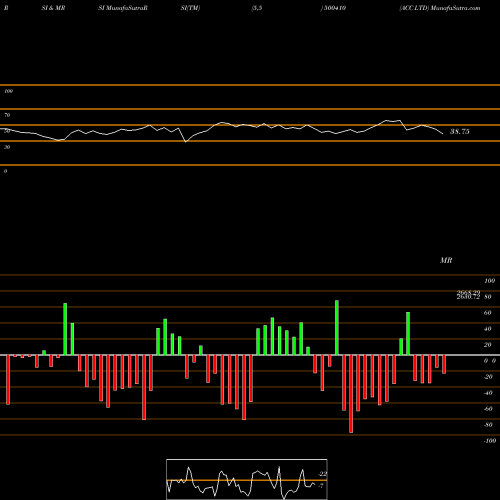Click the 'SI MunafaSutraR' header label
This screenshot has width=500, height=500.
point(123,8)
